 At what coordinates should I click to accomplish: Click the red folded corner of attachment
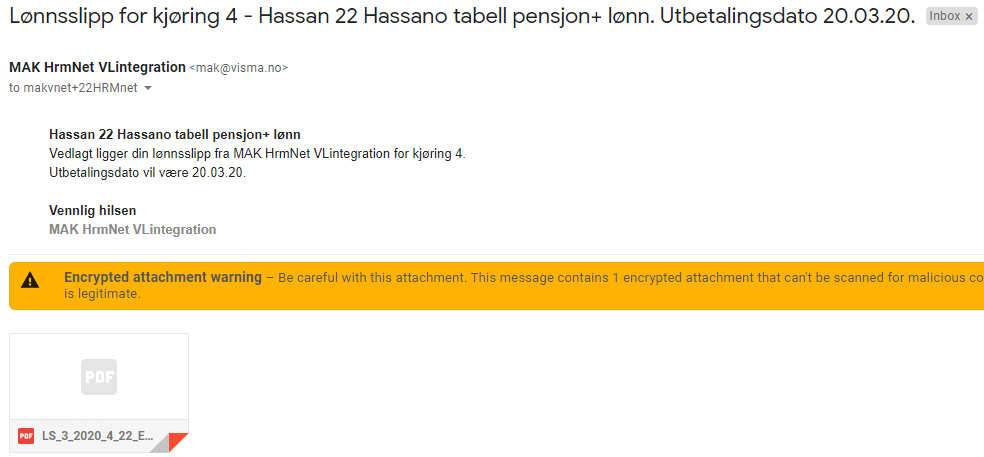(178, 442)
